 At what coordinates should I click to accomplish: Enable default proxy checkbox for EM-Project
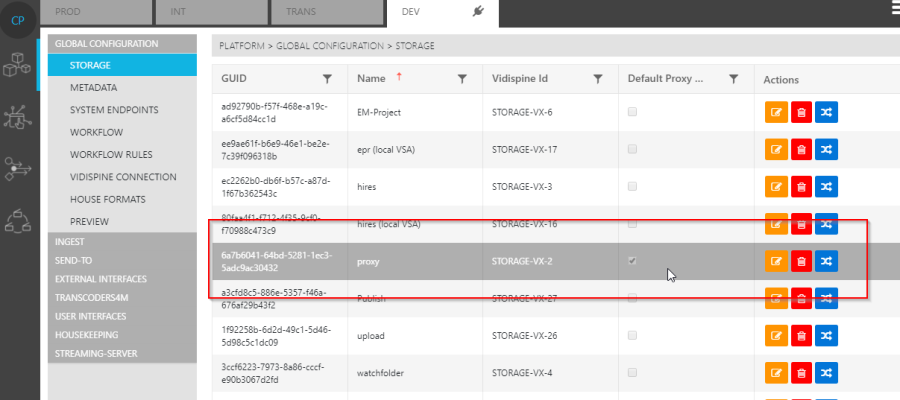[632, 112]
